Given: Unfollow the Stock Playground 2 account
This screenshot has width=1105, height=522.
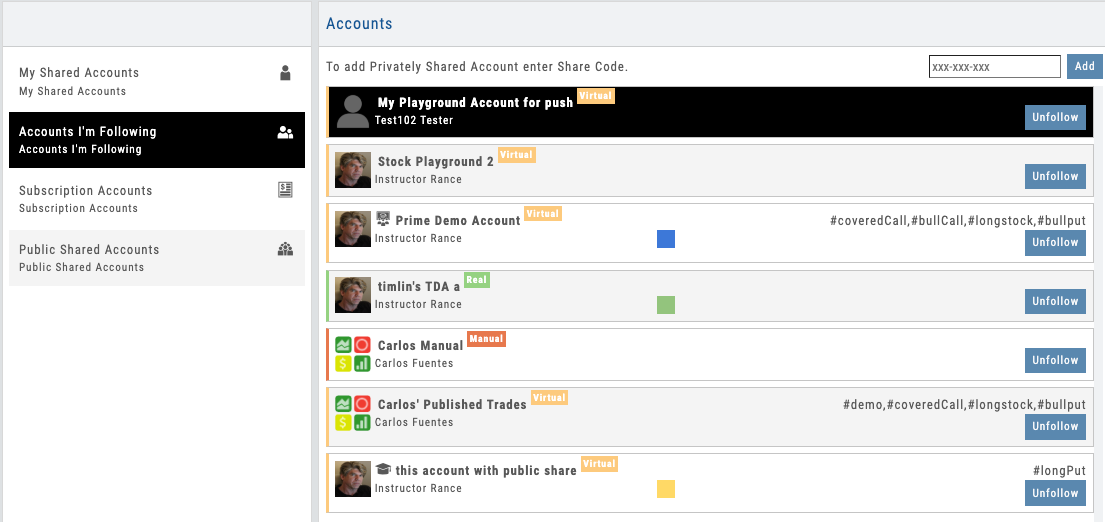Looking at the screenshot, I should coord(1055,176).
